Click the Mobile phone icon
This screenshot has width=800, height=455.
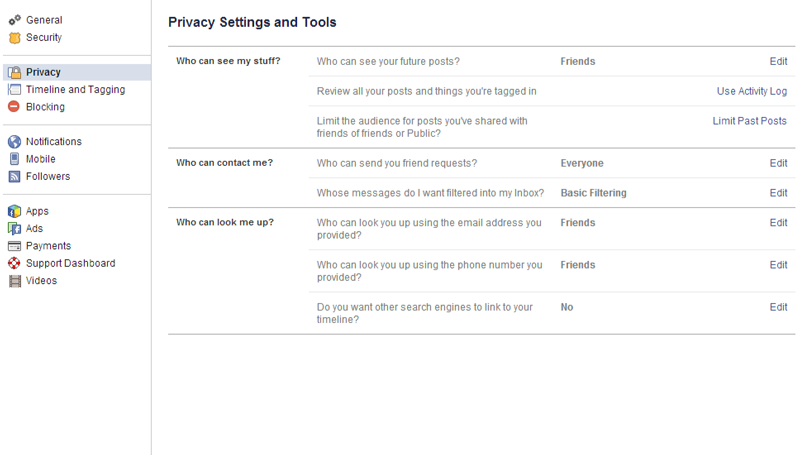[x=14, y=159]
